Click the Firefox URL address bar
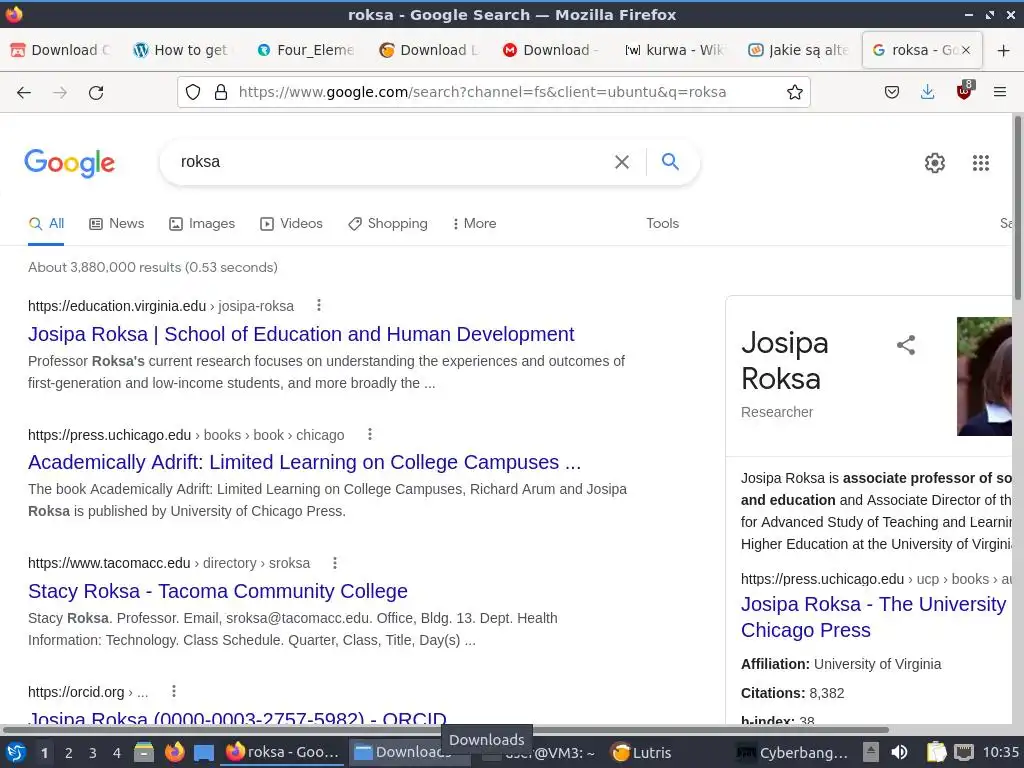Screen dimensions: 1024x768 482,92
